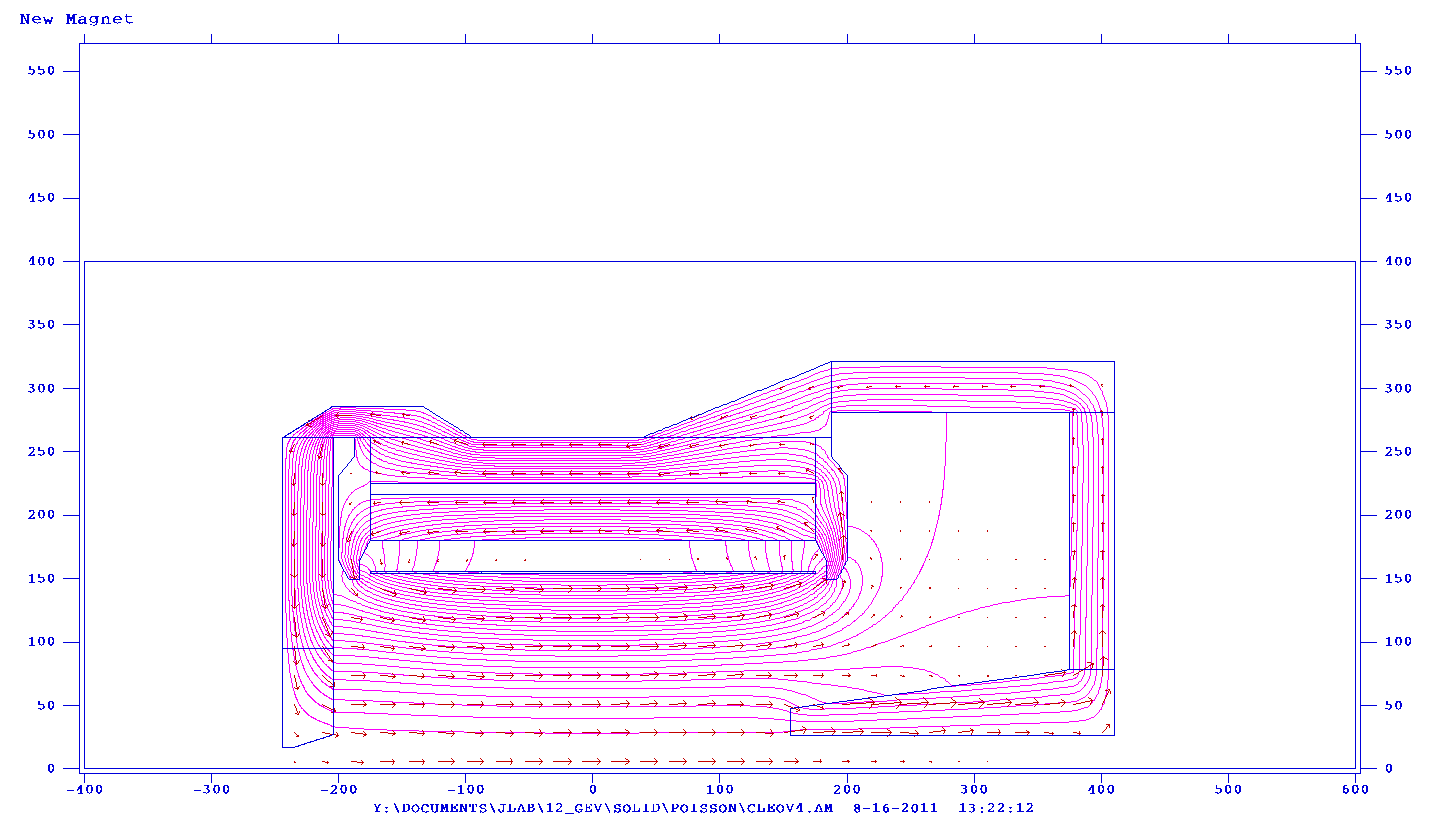Click the 0 label on the horizontal axis
The image size is (1440, 817).
pos(593,789)
